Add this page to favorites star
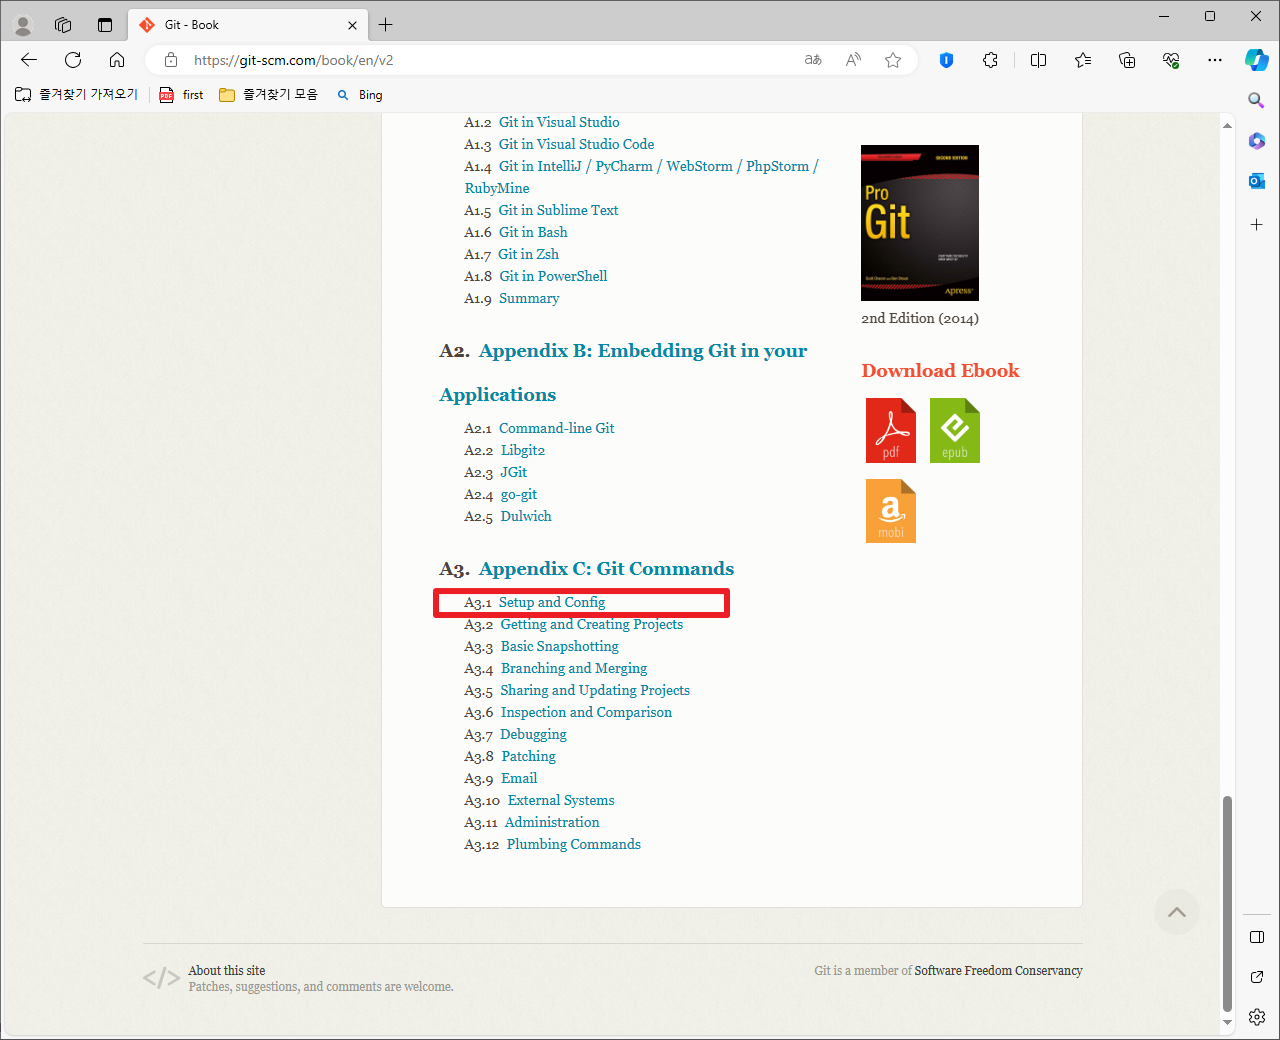 click(x=893, y=60)
